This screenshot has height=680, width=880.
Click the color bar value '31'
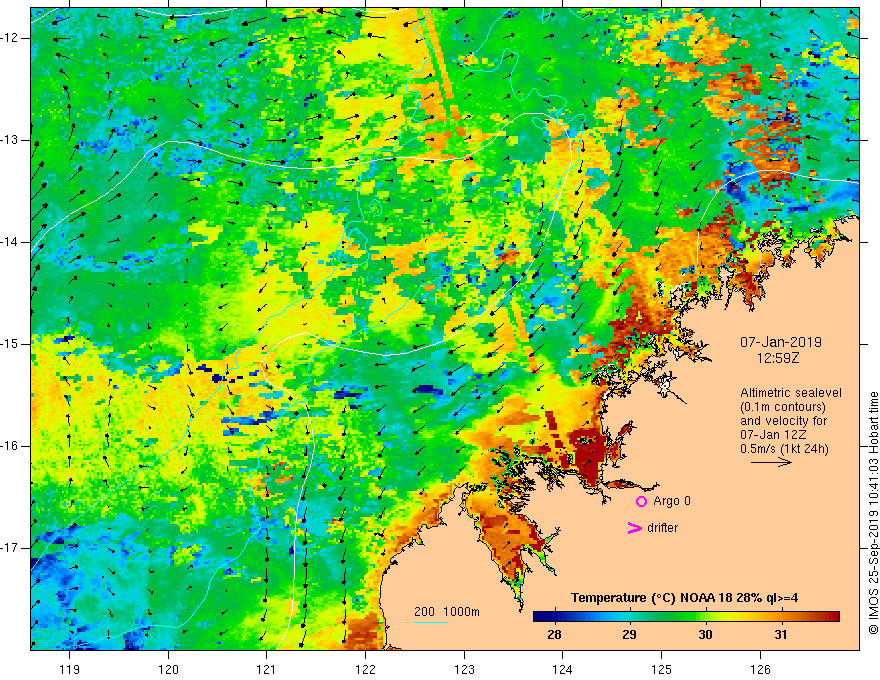pyautogui.click(x=780, y=635)
